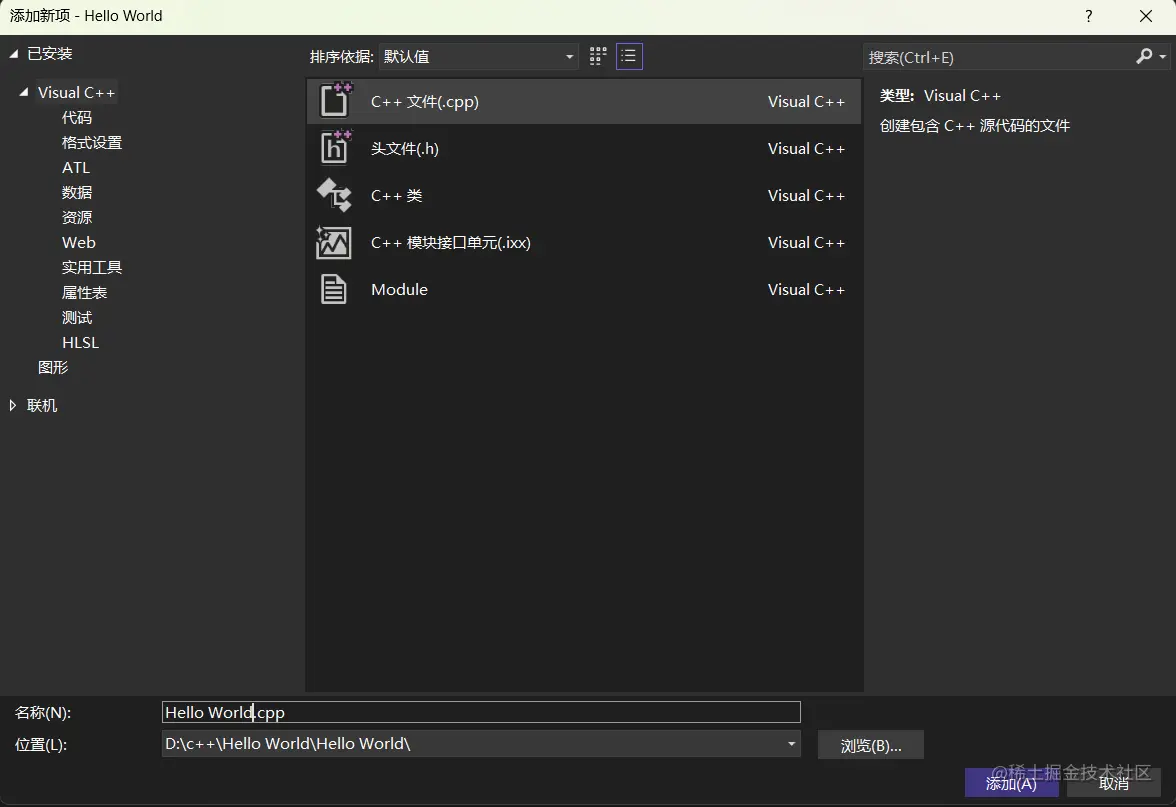
Task: Switch to small icons list view
Action: pyautogui.click(x=629, y=56)
